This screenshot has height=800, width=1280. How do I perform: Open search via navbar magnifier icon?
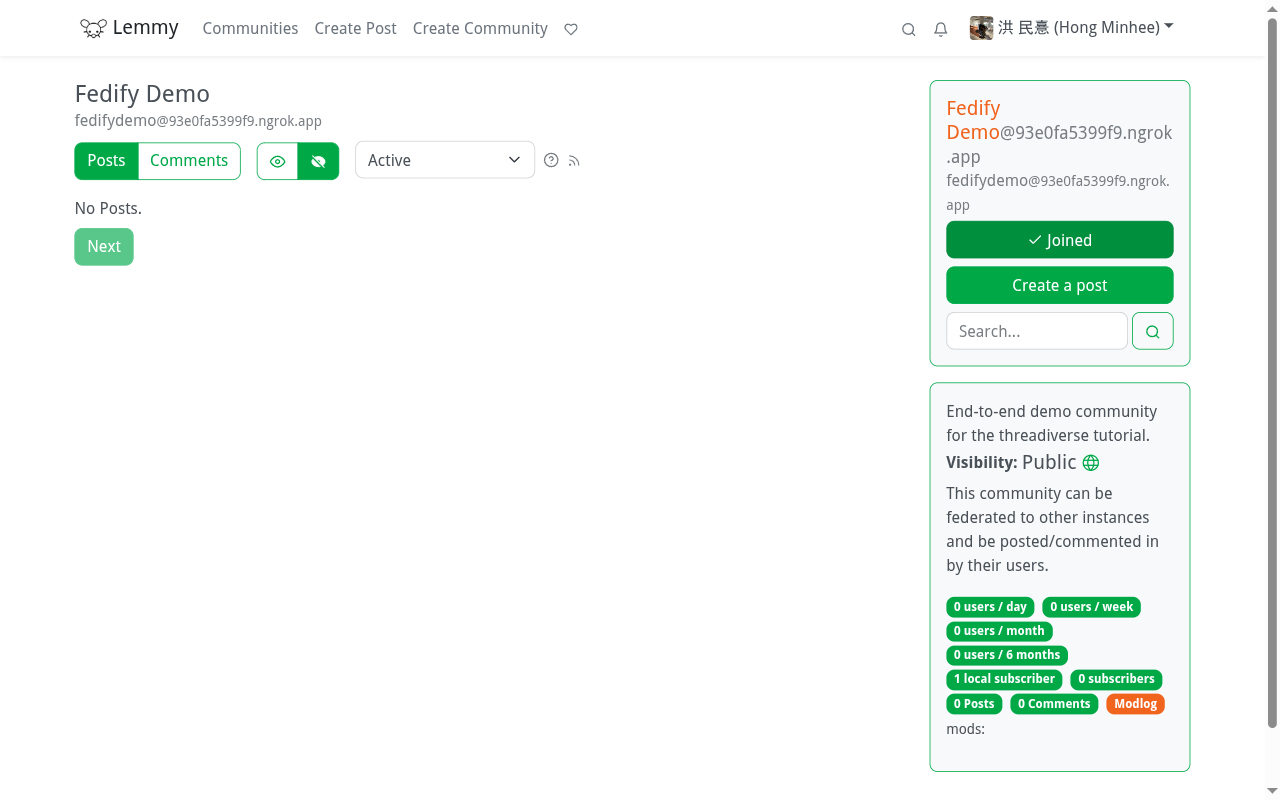coord(908,29)
